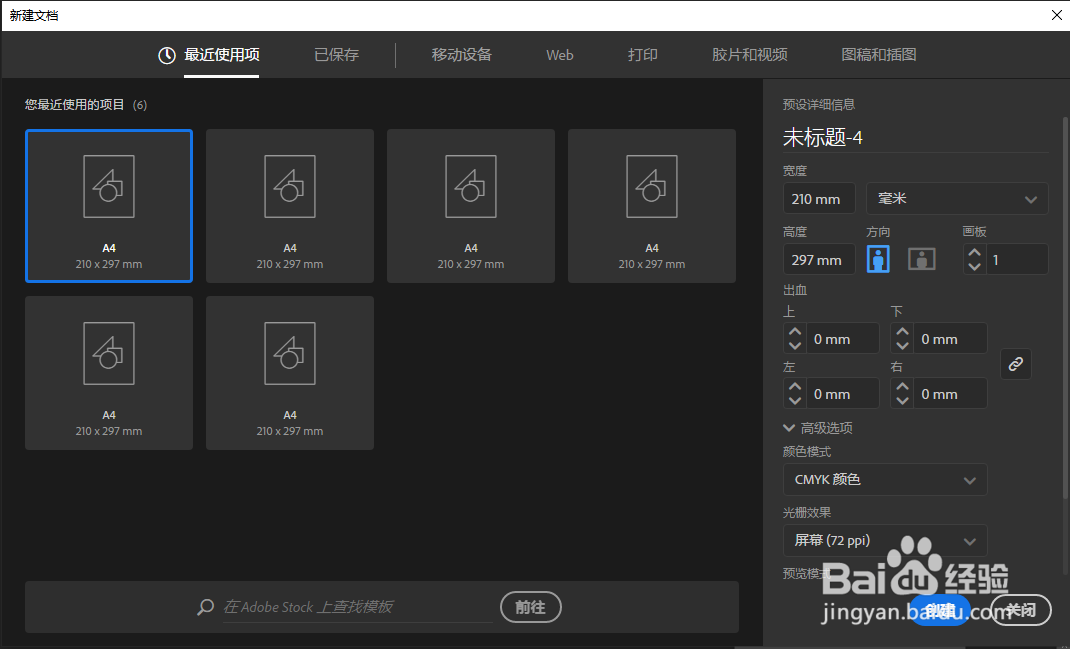Open the 最近使用项 tab
Viewport: 1070px width, 649px height.
coord(221,55)
